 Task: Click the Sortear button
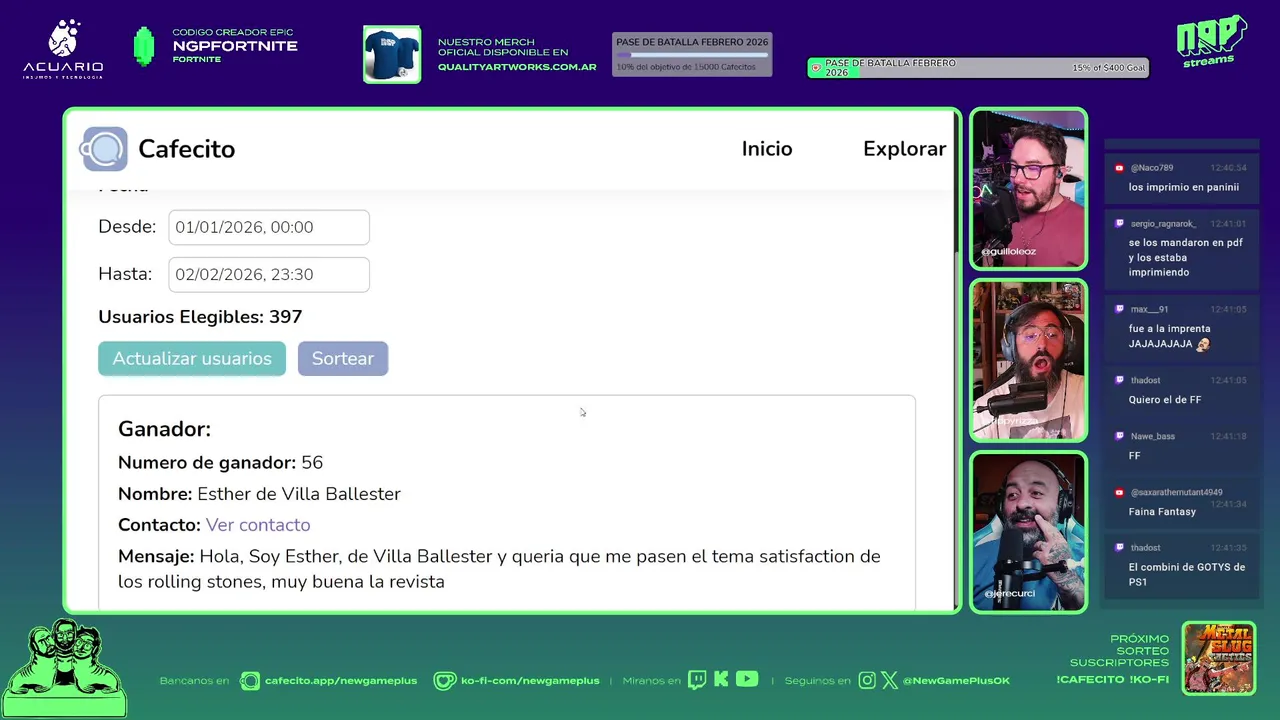[343, 358]
